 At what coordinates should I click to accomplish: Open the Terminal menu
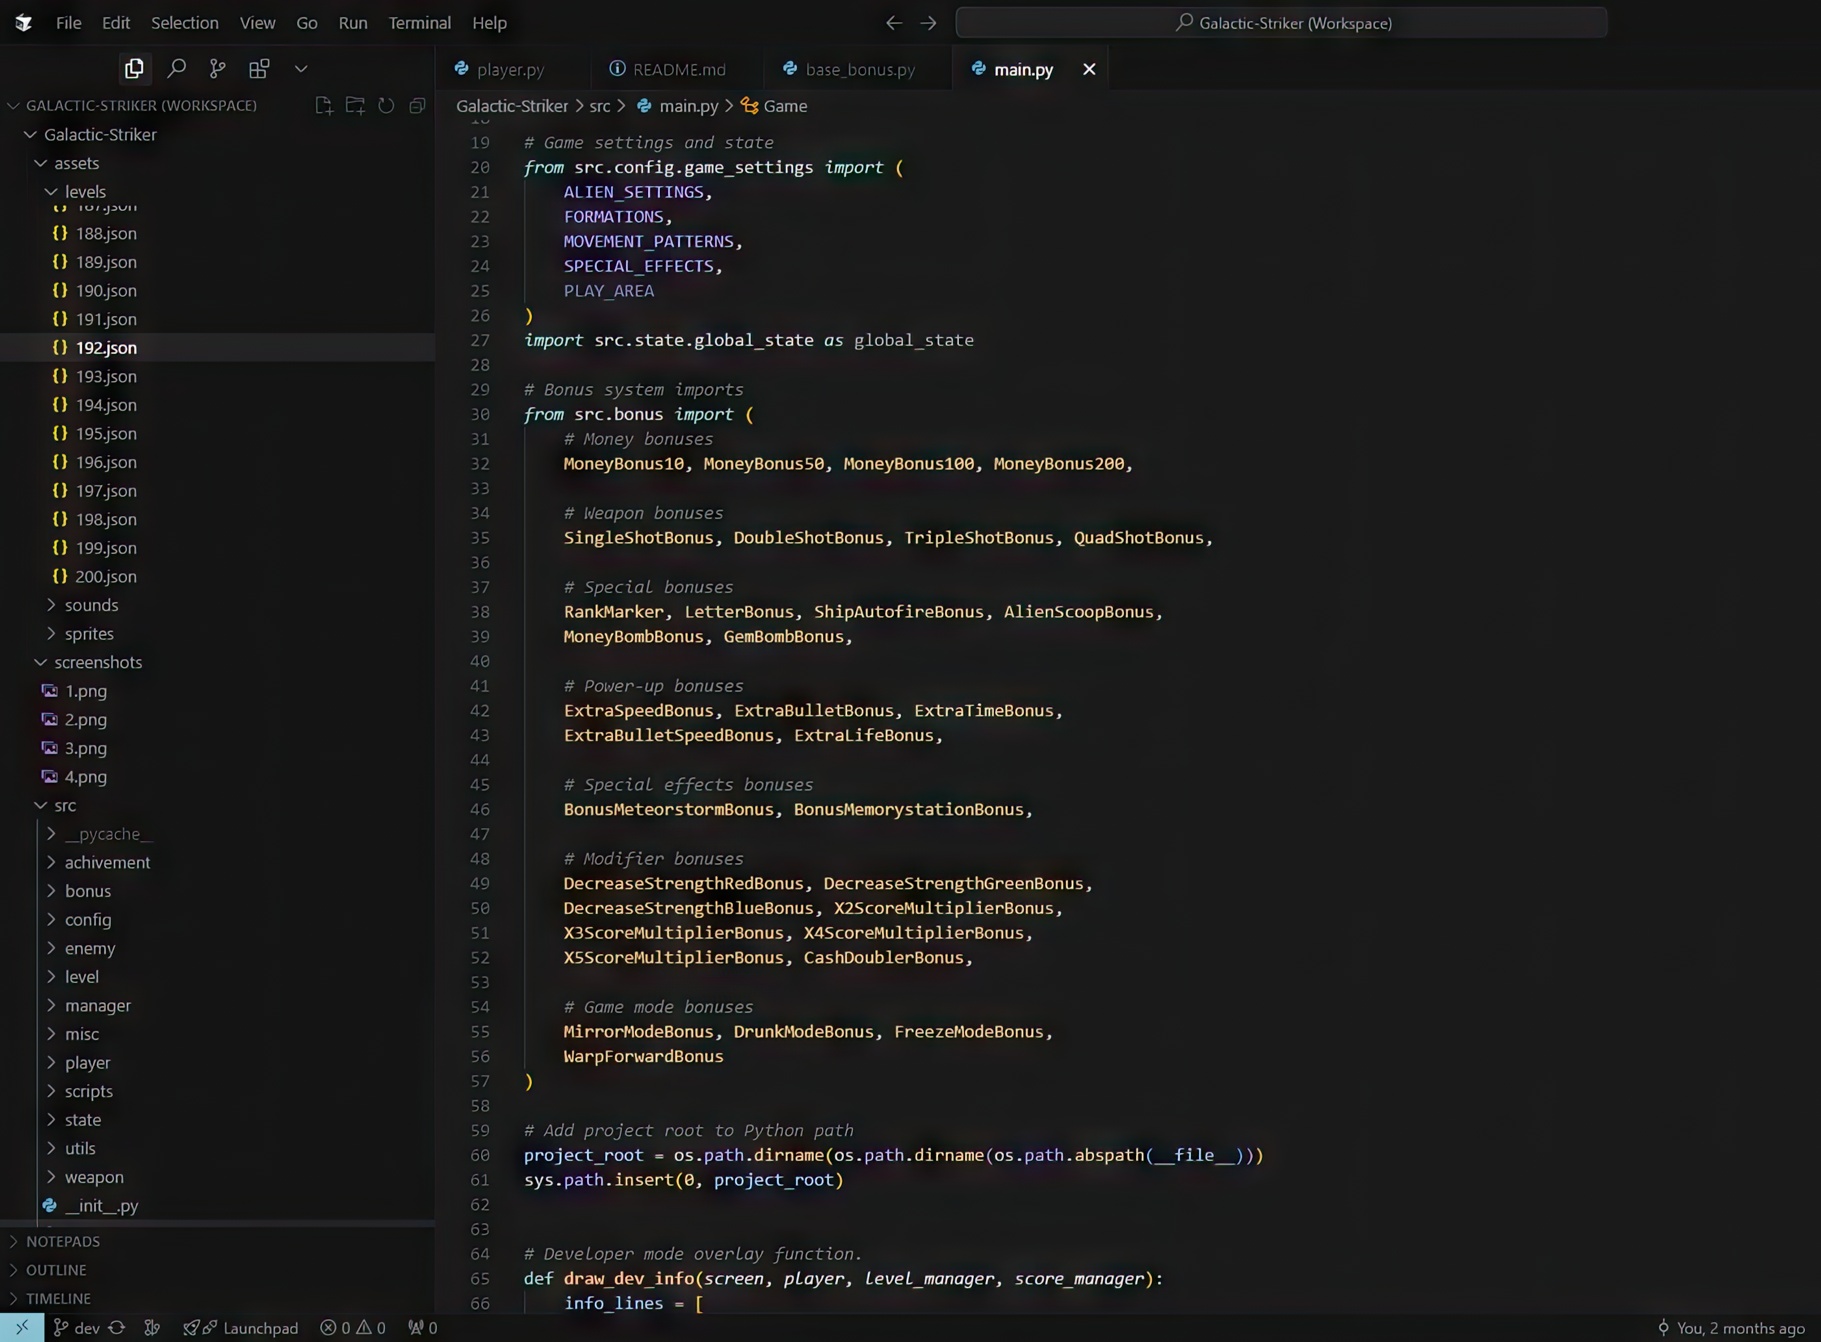[x=419, y=22]
